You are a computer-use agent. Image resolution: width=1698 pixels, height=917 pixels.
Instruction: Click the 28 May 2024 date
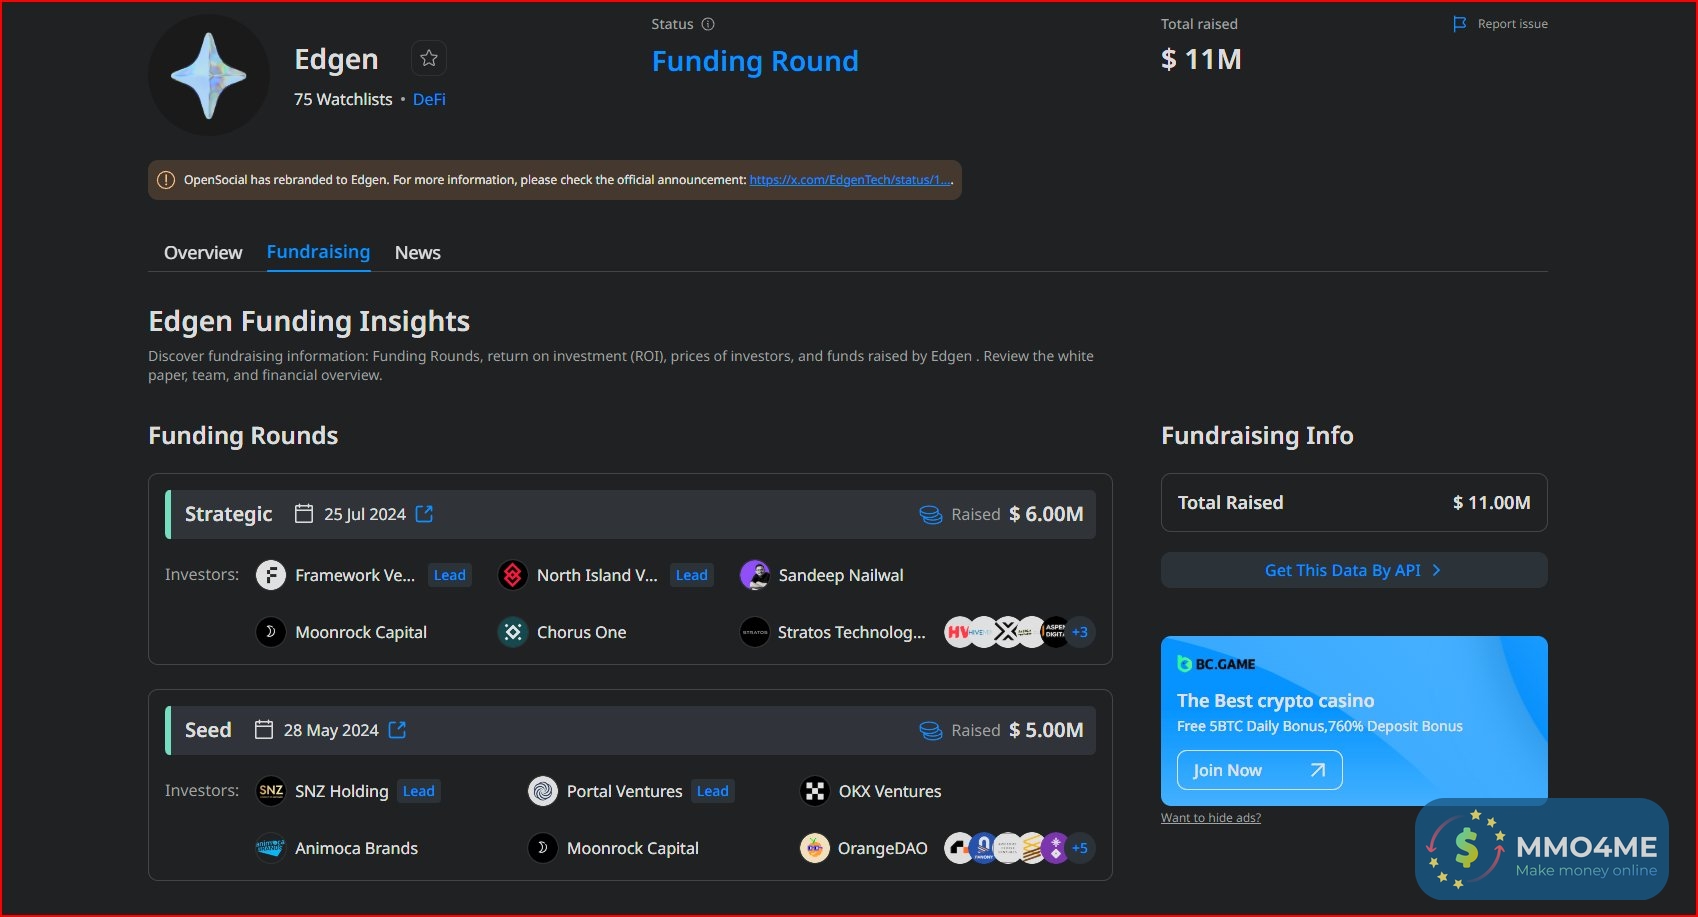coord(331,730)
